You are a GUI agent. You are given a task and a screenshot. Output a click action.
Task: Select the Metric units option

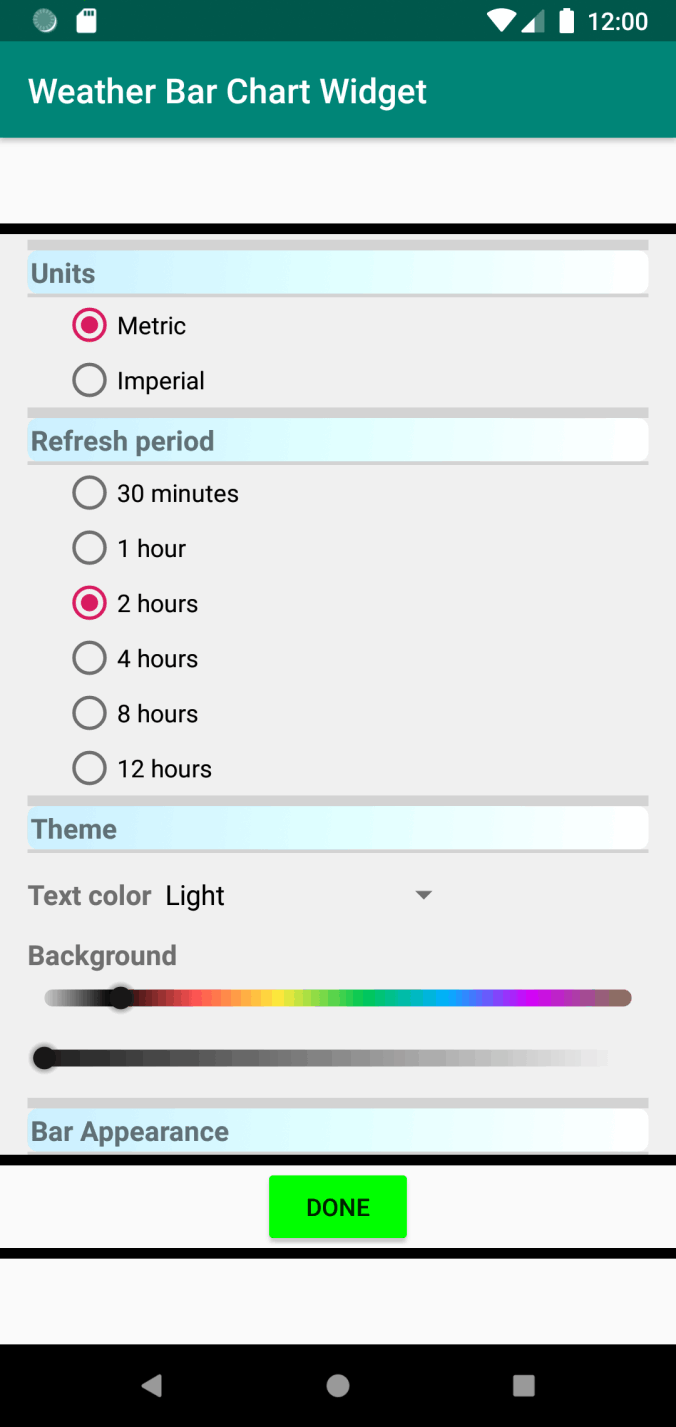pyautogui.click(x=90, y=326)
